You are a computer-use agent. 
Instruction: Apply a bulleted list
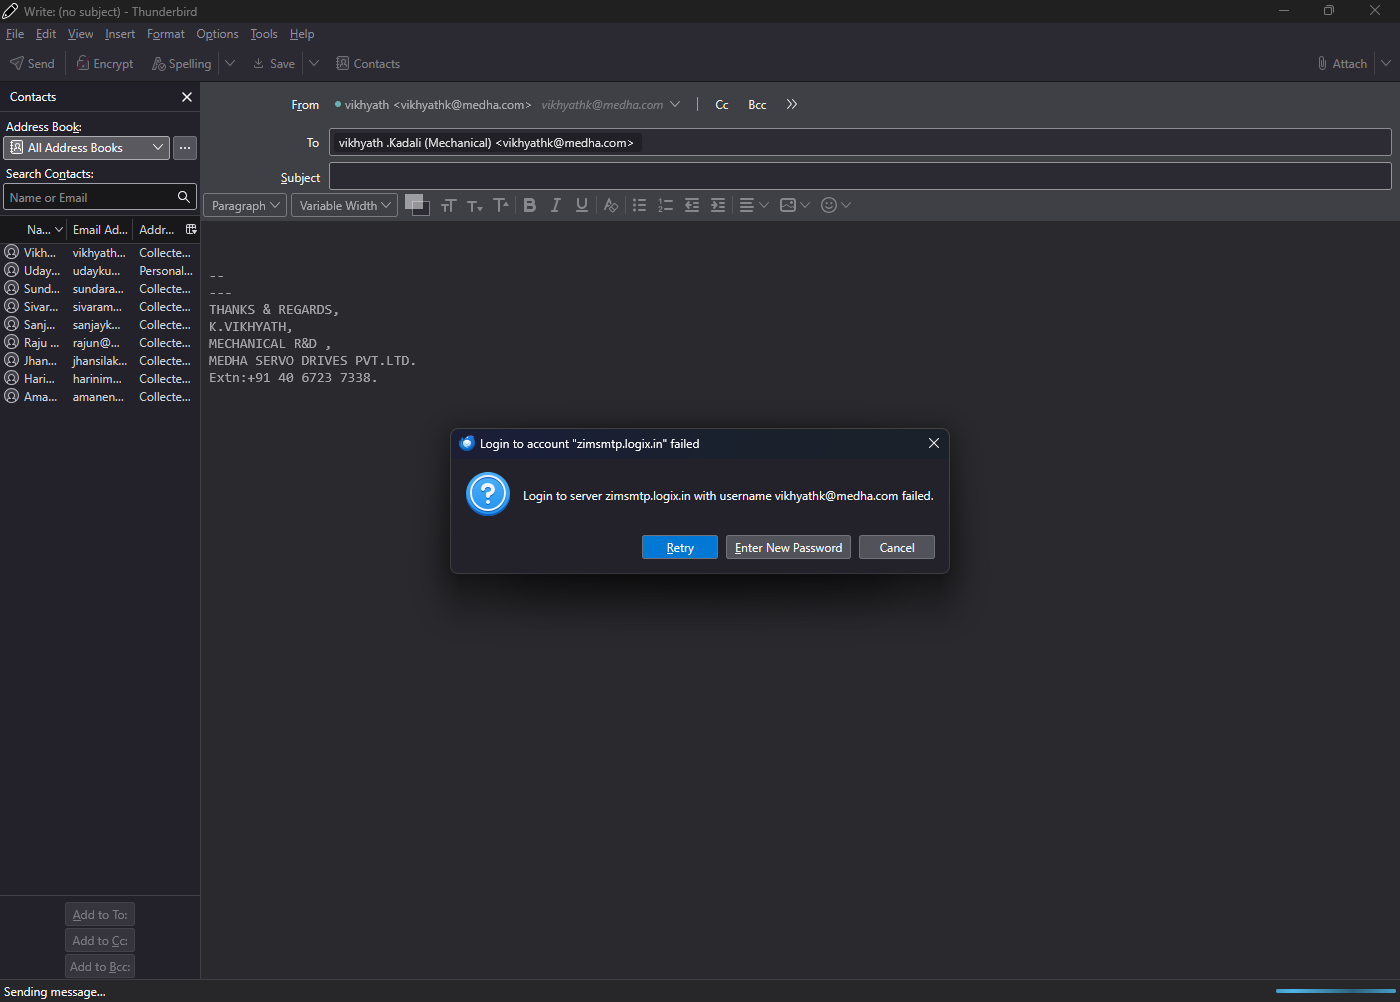click(x=640, y=205)
